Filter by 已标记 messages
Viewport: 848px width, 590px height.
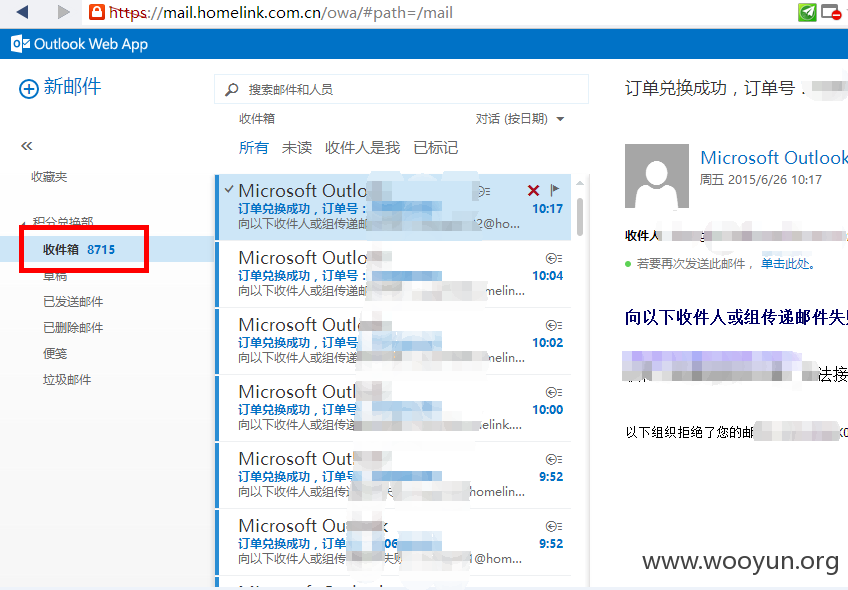click(435, 148)
